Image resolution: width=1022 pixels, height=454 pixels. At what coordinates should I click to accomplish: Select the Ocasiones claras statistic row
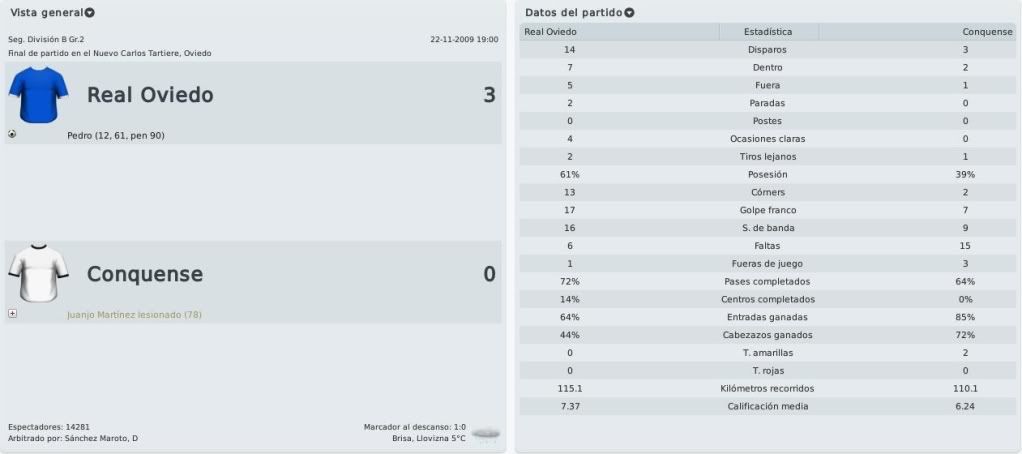pyautogui.click(x=768, y=139)
